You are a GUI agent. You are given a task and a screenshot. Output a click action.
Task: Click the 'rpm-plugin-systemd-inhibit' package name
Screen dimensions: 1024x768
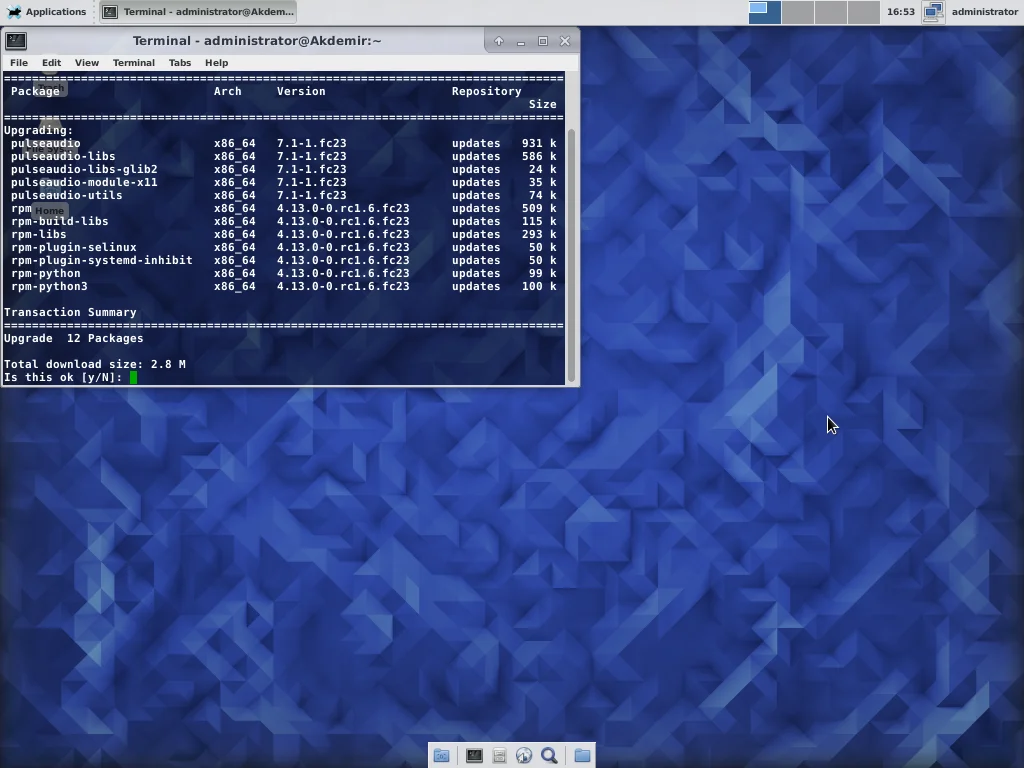(x=102, y=261)
